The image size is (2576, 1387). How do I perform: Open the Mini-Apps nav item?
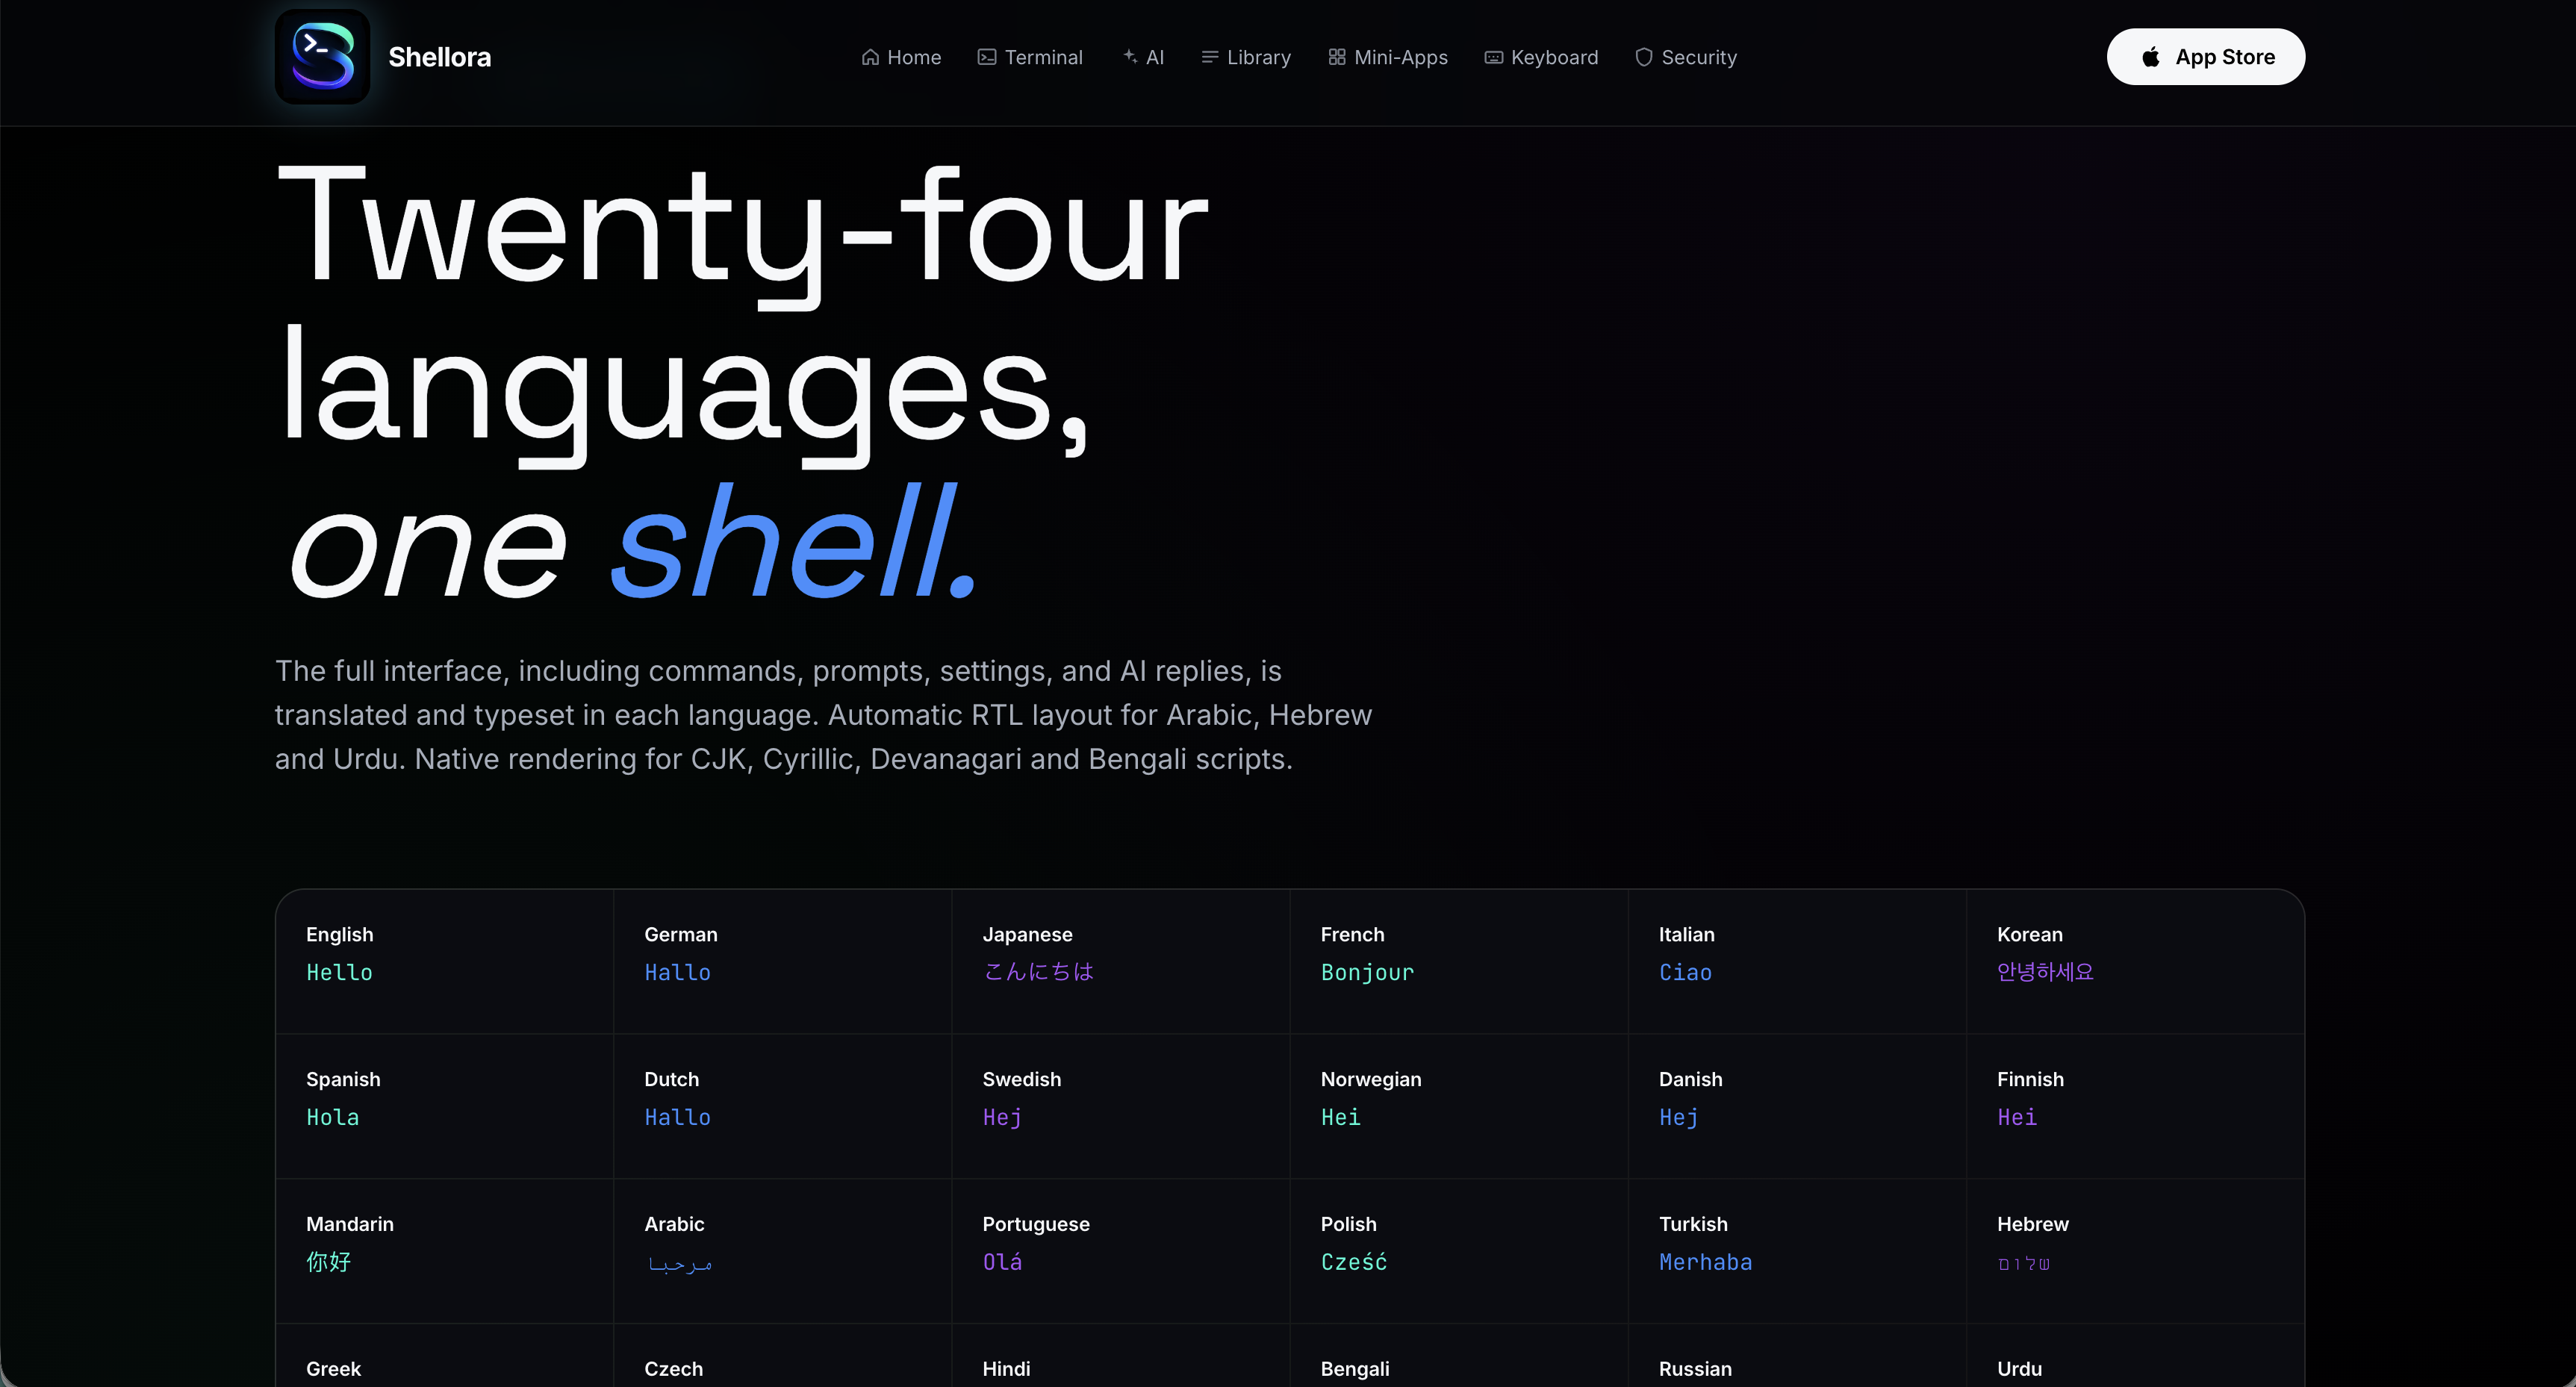pyautogui.click(x=1400, y=57)
